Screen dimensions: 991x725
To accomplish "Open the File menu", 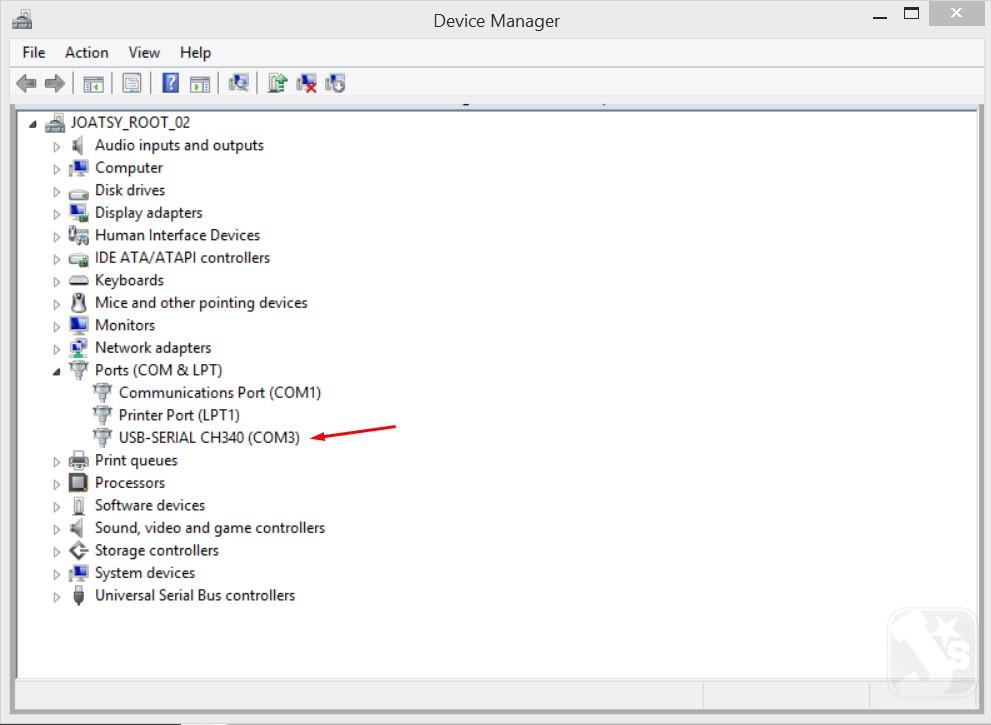I will click(33, 52).
